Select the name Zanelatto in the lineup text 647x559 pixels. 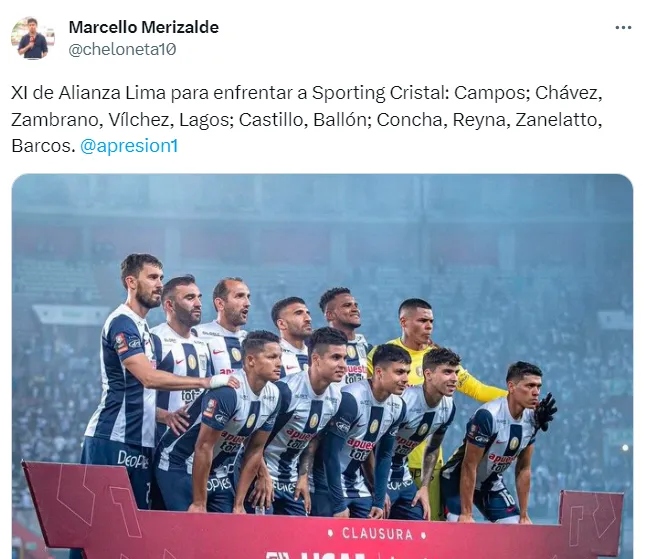click(558, 120)
